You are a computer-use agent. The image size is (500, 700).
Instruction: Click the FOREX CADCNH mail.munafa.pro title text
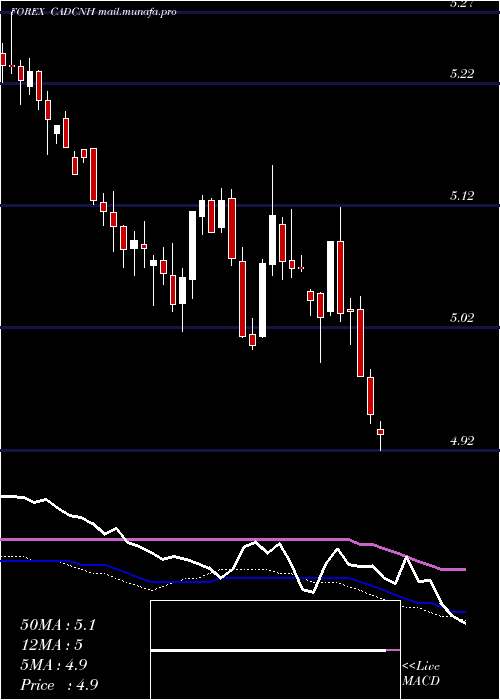(94, 12)
